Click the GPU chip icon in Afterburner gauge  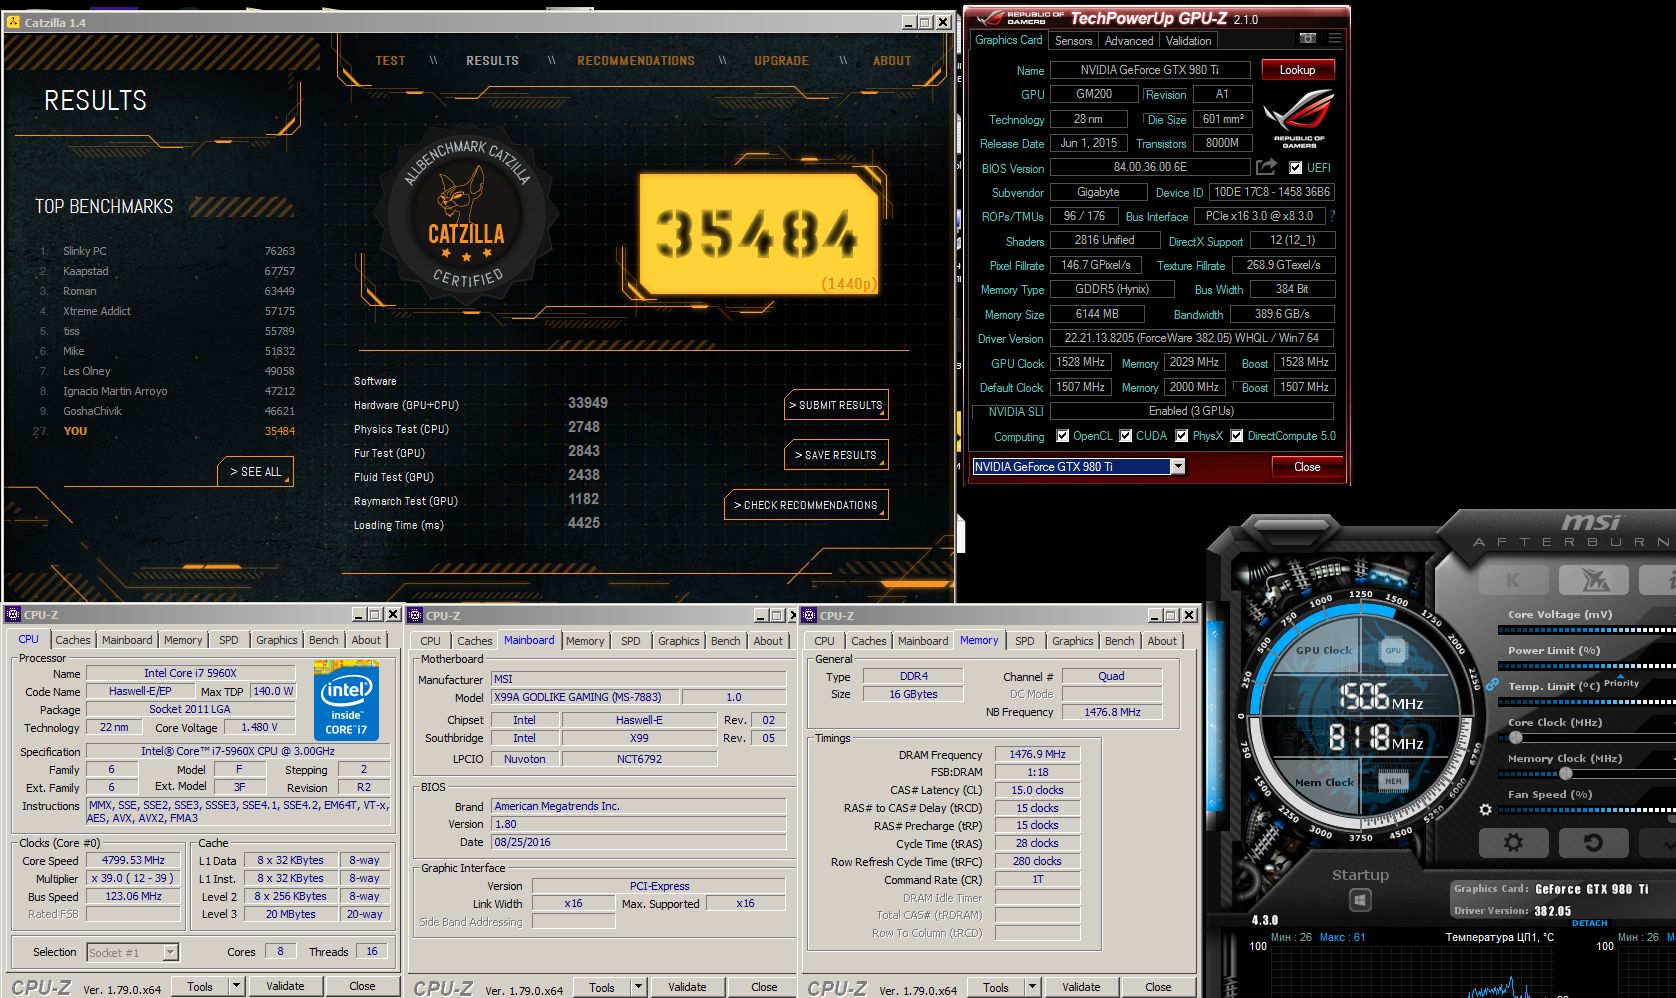[x=1393, y=649]
